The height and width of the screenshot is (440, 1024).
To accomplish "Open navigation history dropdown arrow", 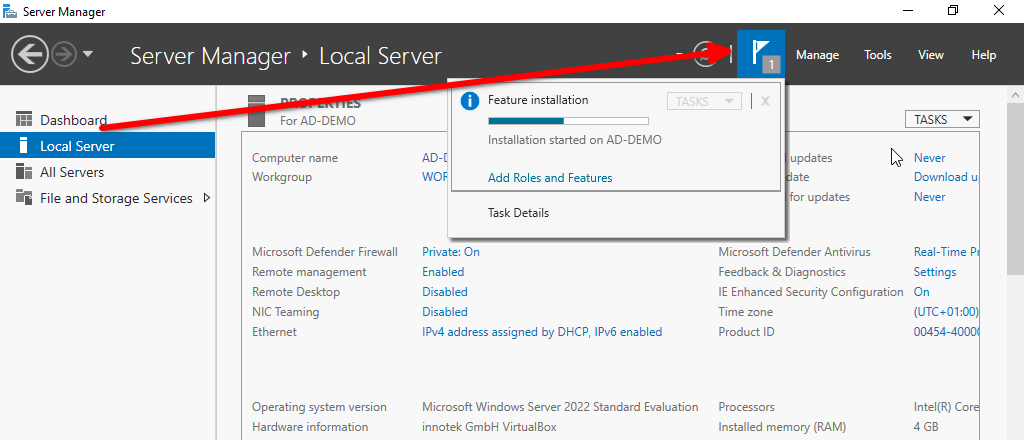I will 88,54.
